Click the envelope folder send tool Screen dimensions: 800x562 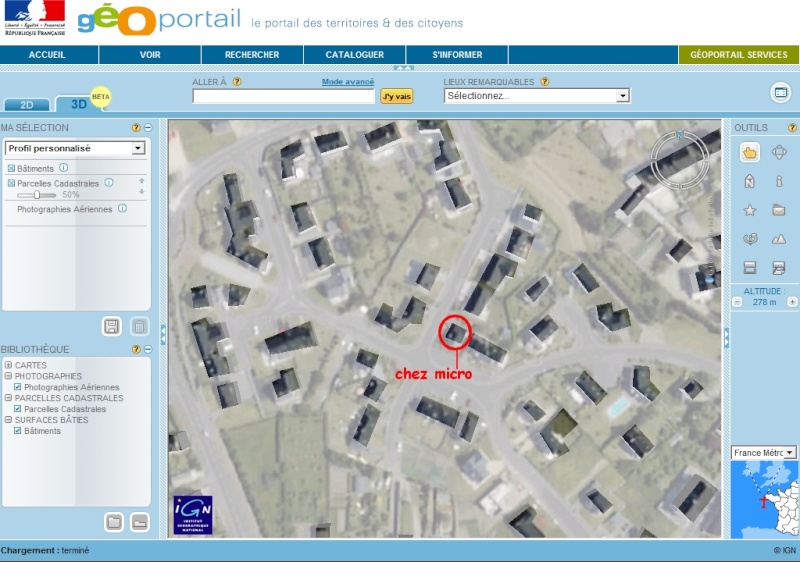tap(779, 210)
